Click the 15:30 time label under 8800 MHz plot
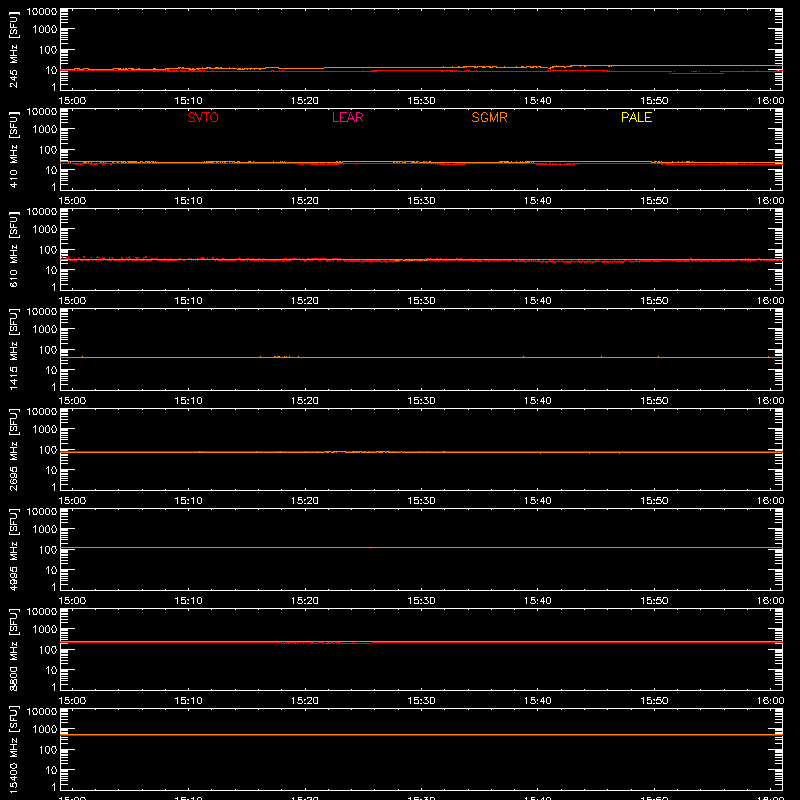 421,701
